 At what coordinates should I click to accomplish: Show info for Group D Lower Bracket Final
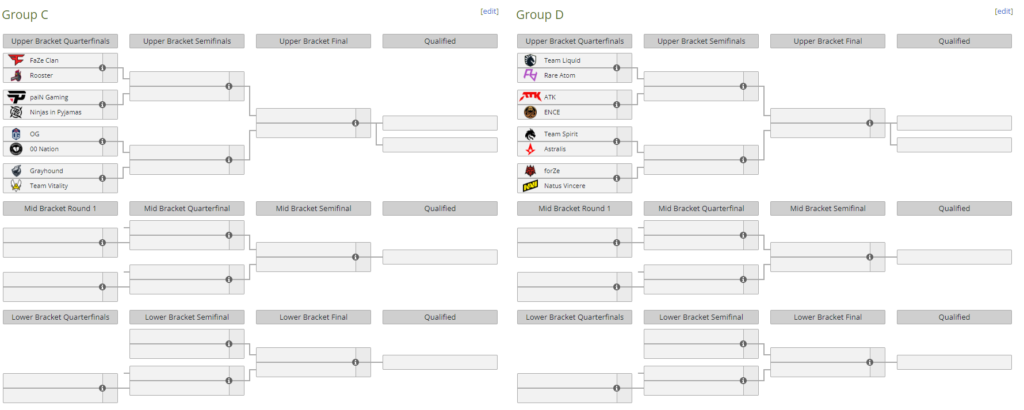pyautogui.click(x=869, y=362)
